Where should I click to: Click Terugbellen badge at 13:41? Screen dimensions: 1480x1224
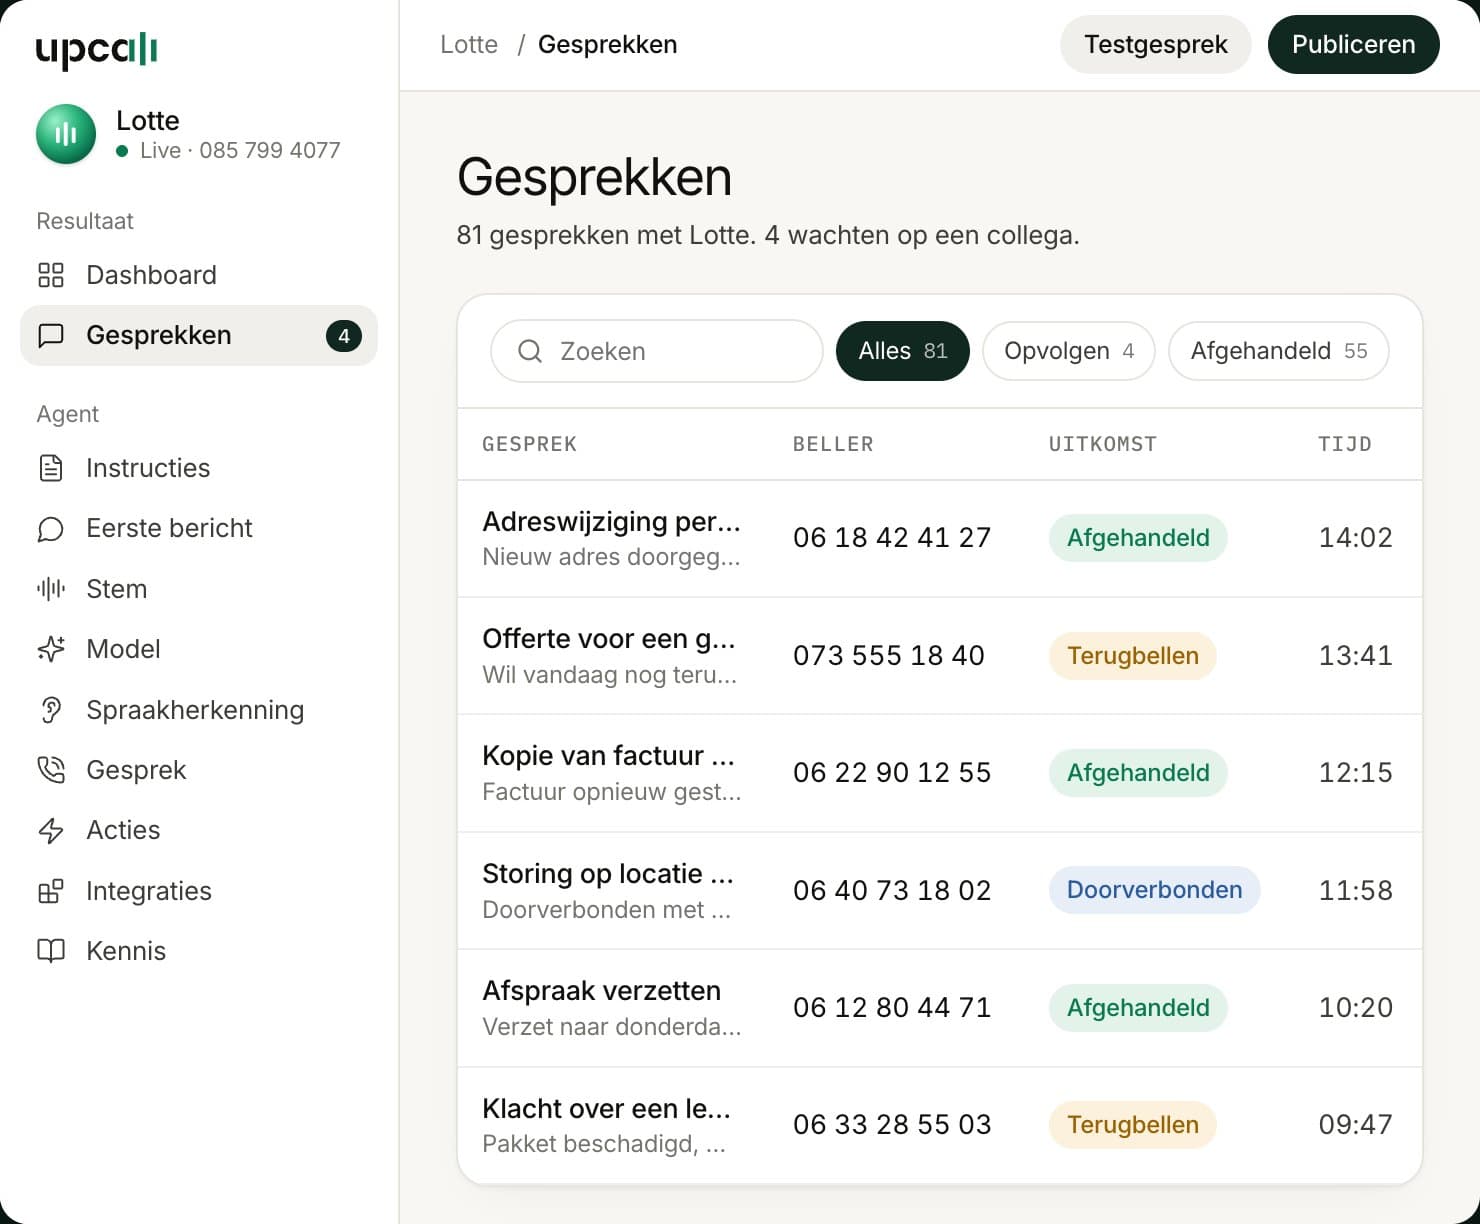[1133, 655]
